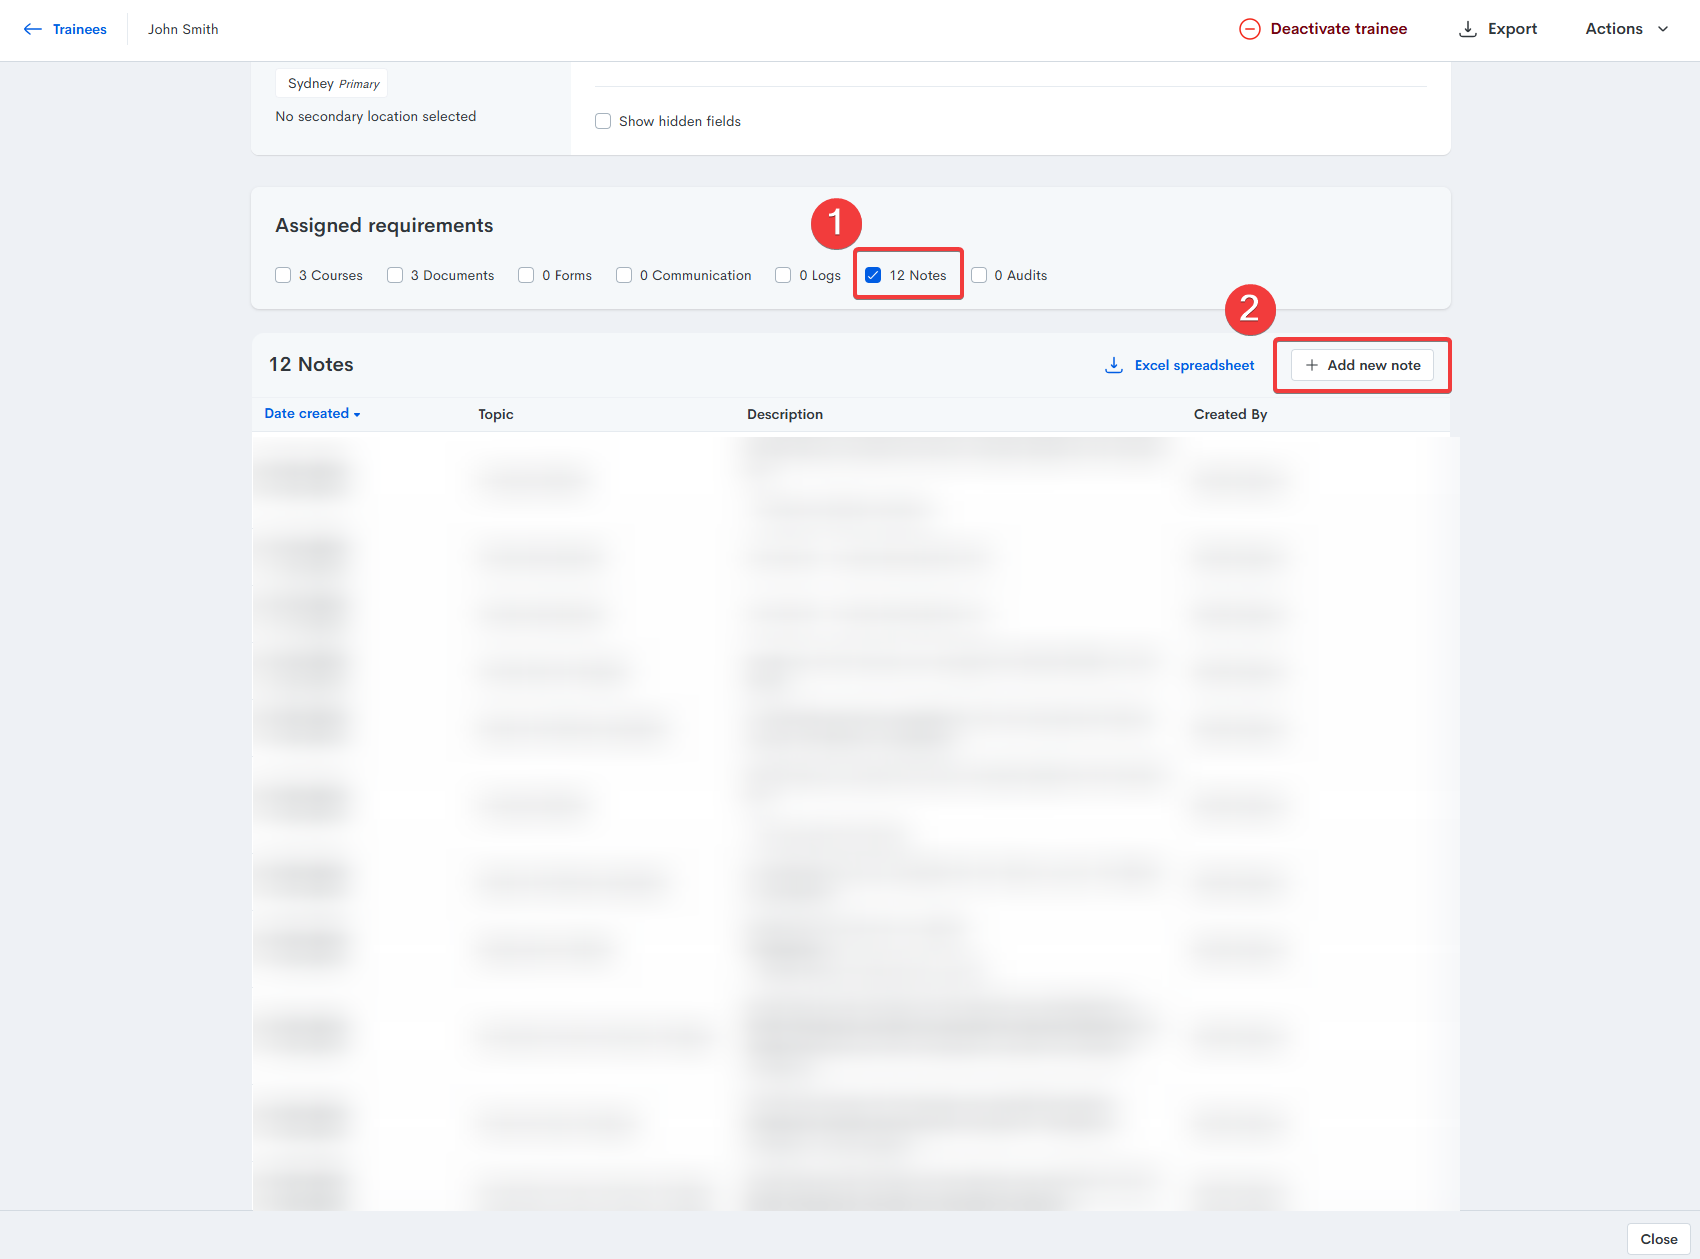Click the Excel spreadsheet link text

pyautogui.click(x=1194, y=365)
